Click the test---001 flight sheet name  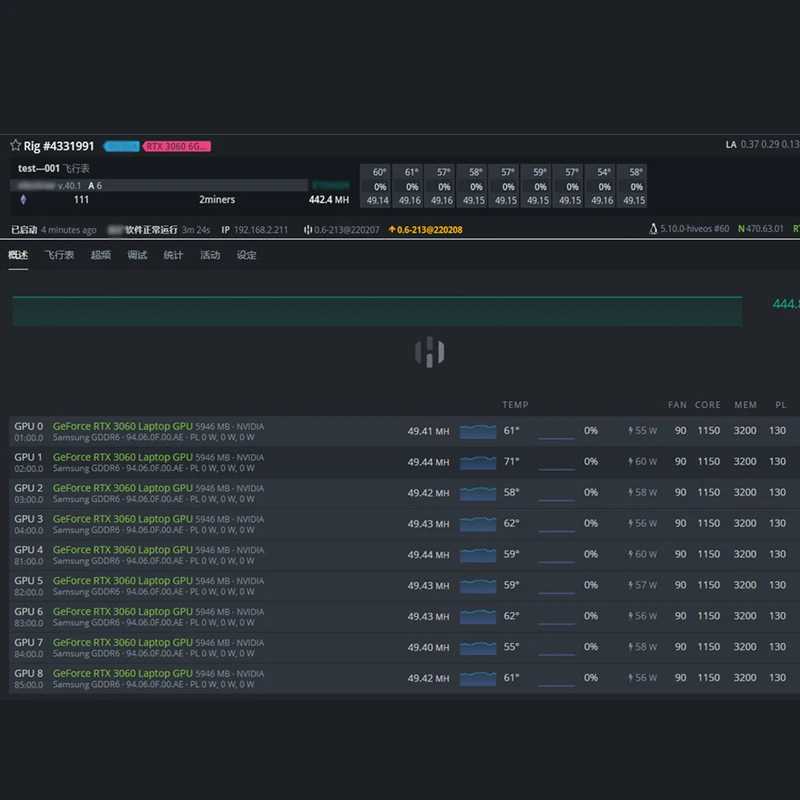(x=39, y=168)
